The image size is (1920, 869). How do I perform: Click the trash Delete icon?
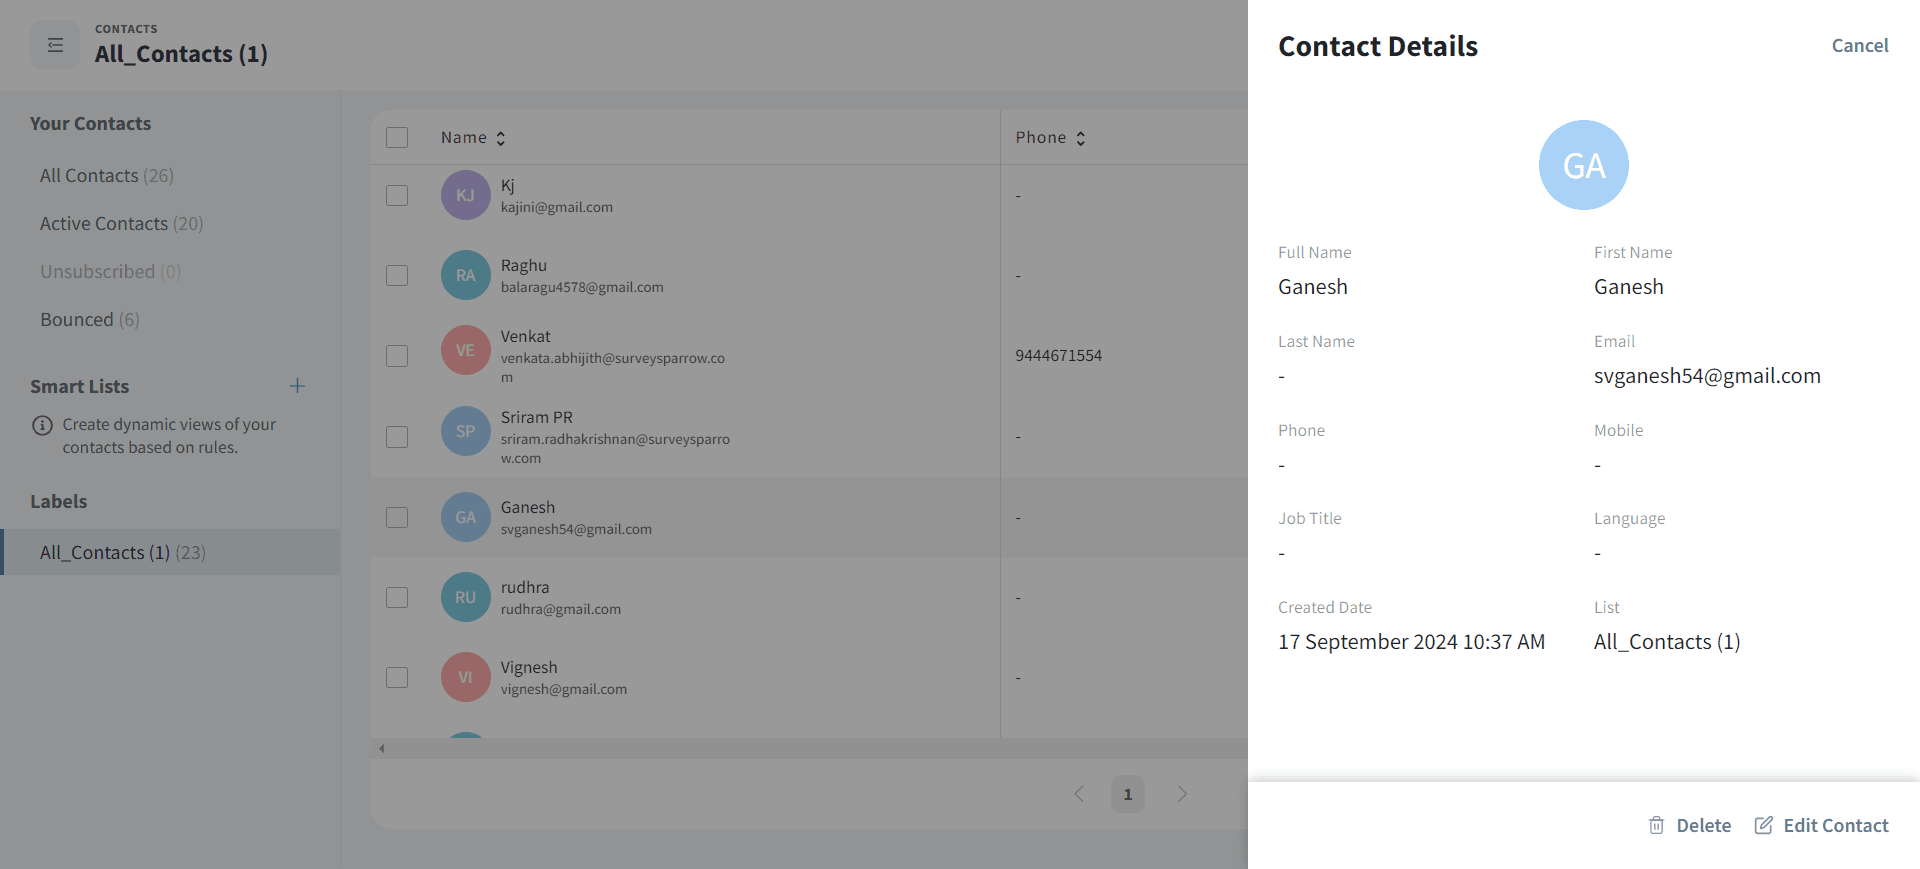[1656, 825]
